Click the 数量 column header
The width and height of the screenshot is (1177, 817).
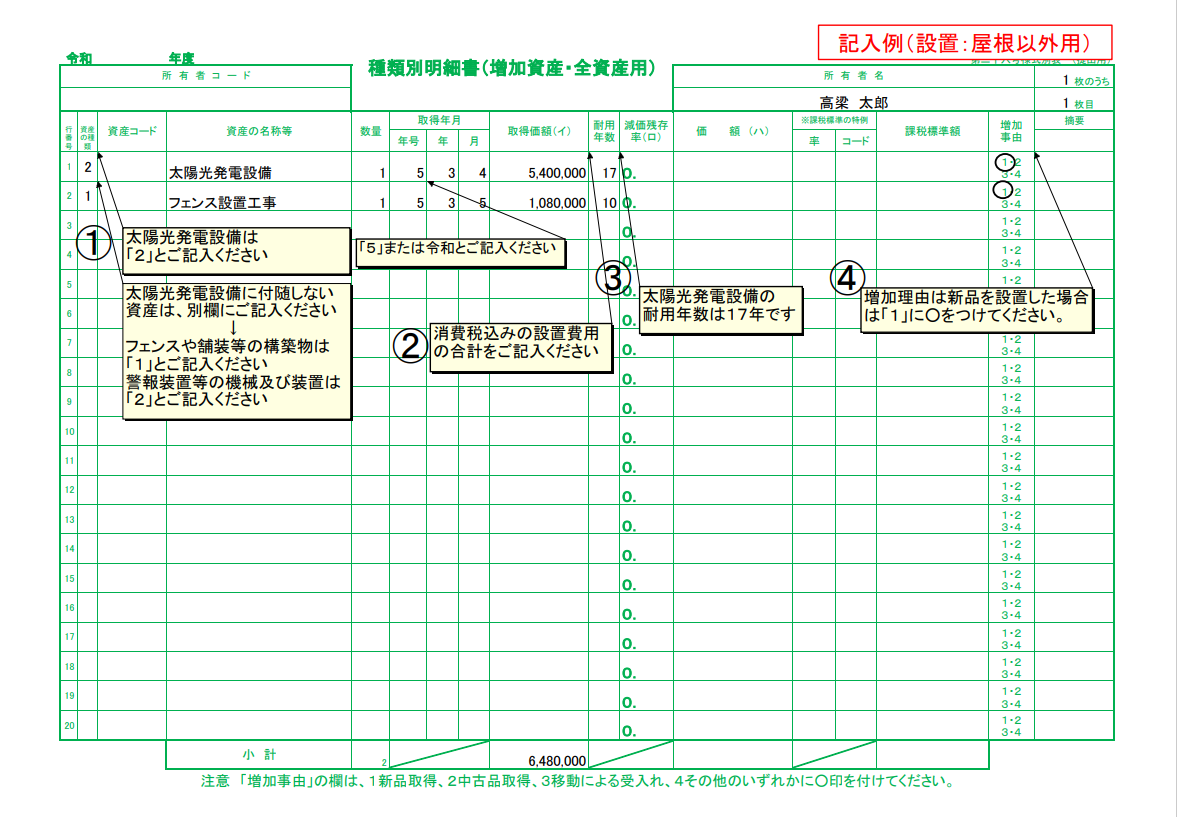click(x=370, y=131)
